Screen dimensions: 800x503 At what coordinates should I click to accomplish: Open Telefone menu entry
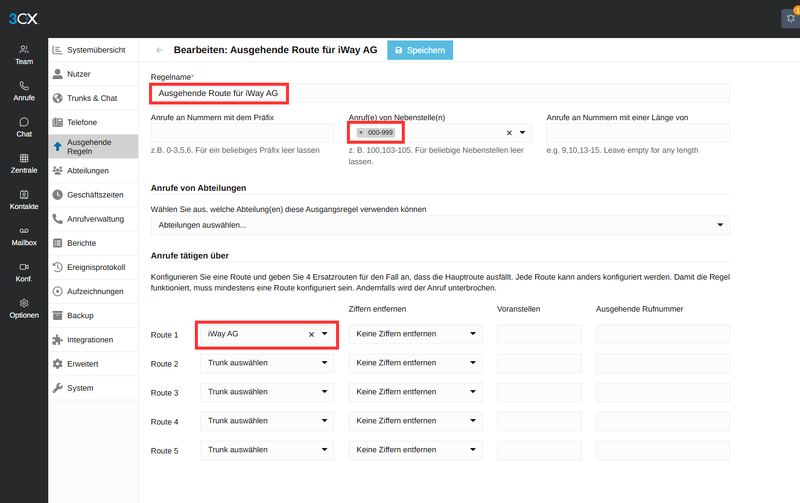93,122
